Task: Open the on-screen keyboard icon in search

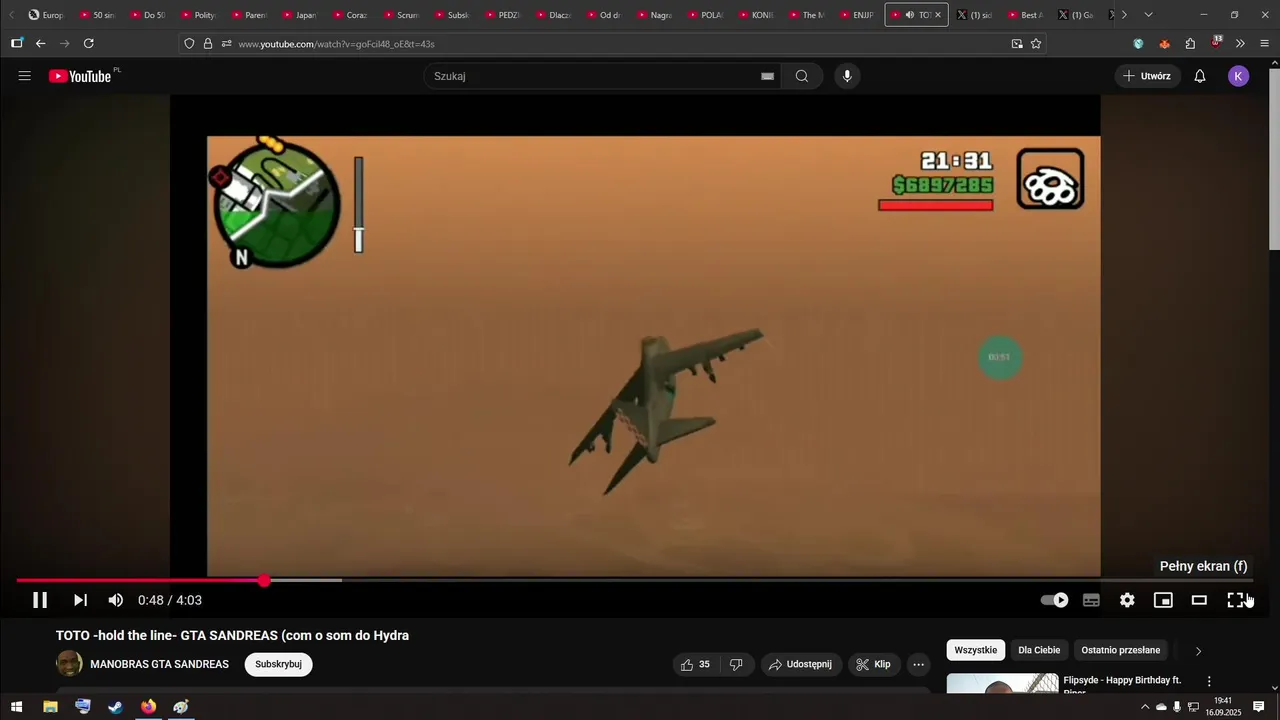Action: (767, 76)
